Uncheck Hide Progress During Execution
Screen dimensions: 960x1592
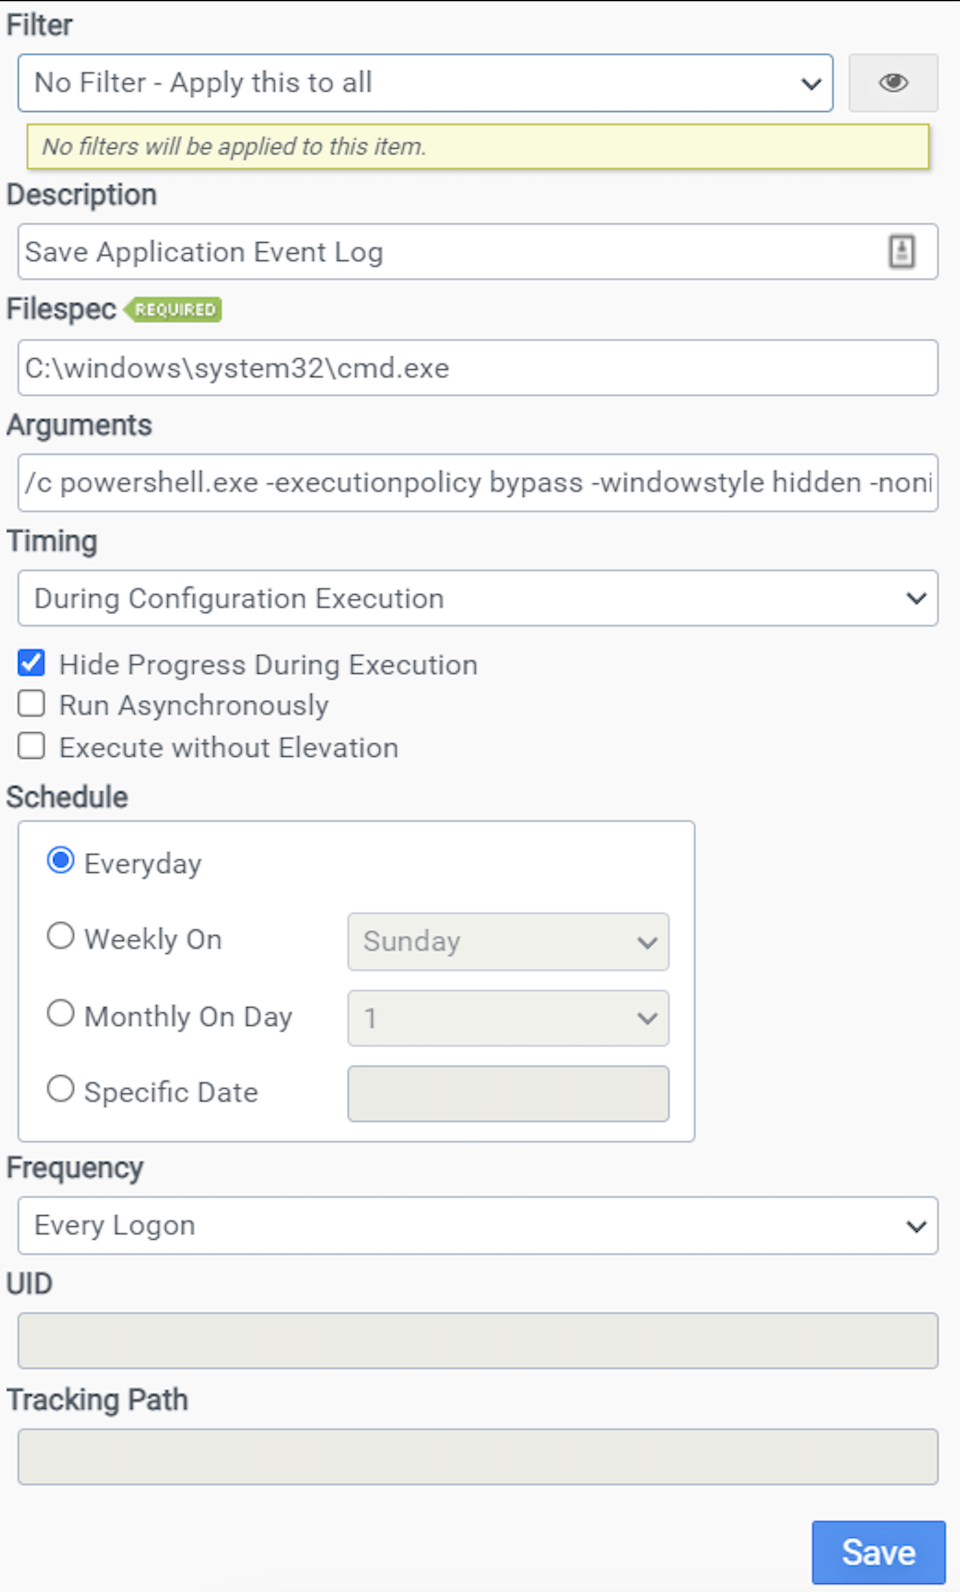click(32, 663)
